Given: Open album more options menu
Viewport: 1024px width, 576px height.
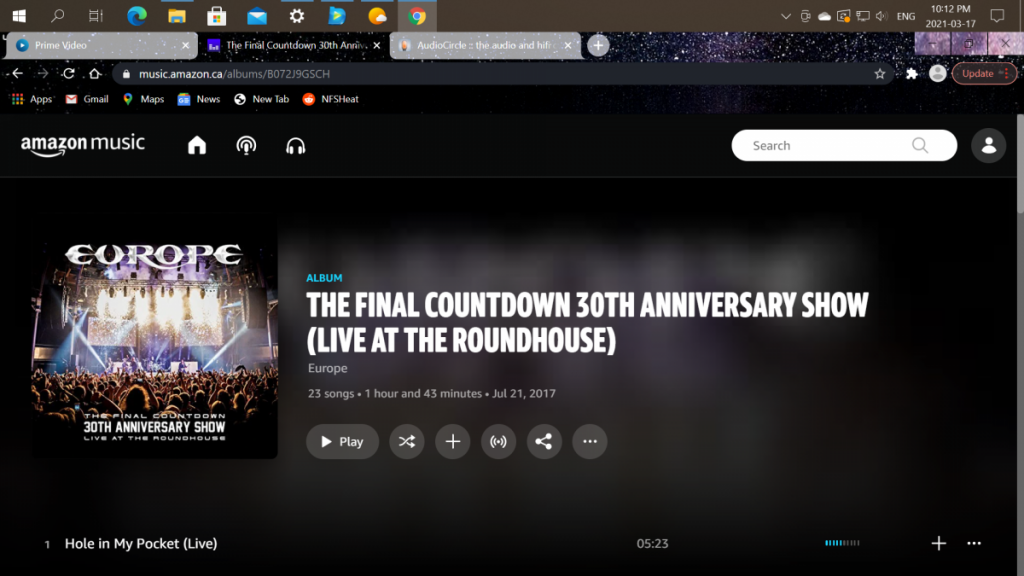Looking at the screenshot, I should click(x=590, y=441).
